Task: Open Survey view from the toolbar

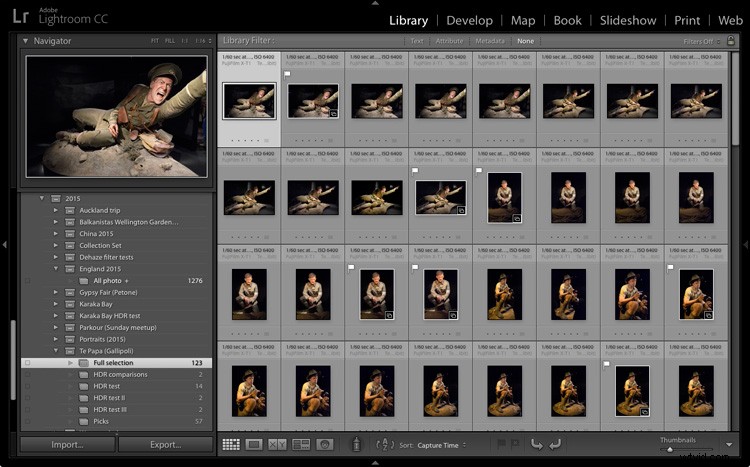Action: [x=301, y=445]
